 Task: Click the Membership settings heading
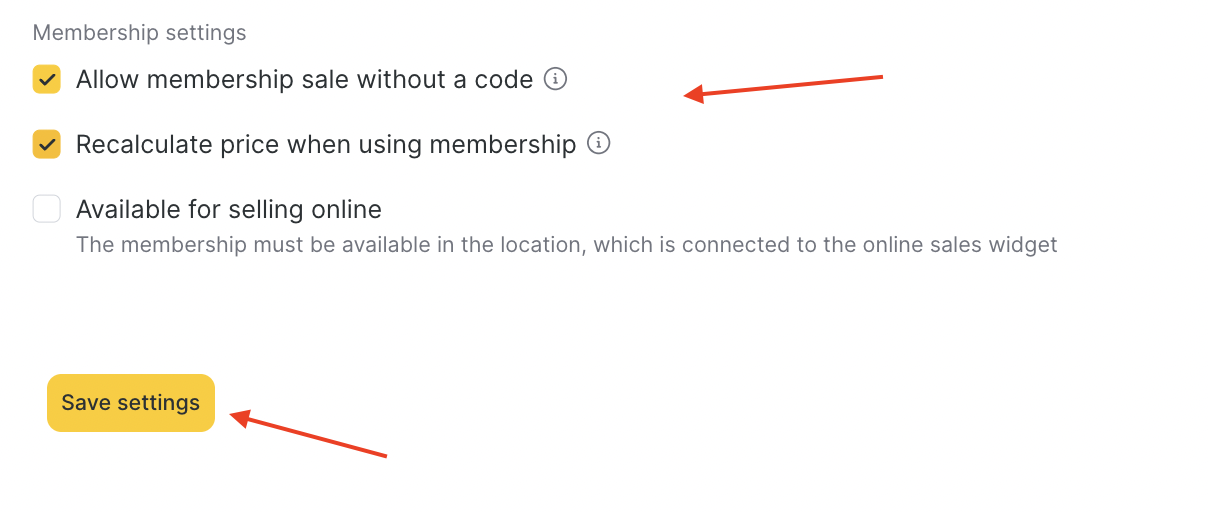(x=139, y=33)
